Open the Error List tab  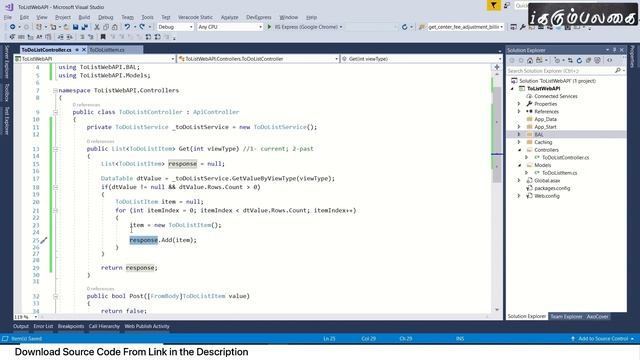click(x=43, y=326)
